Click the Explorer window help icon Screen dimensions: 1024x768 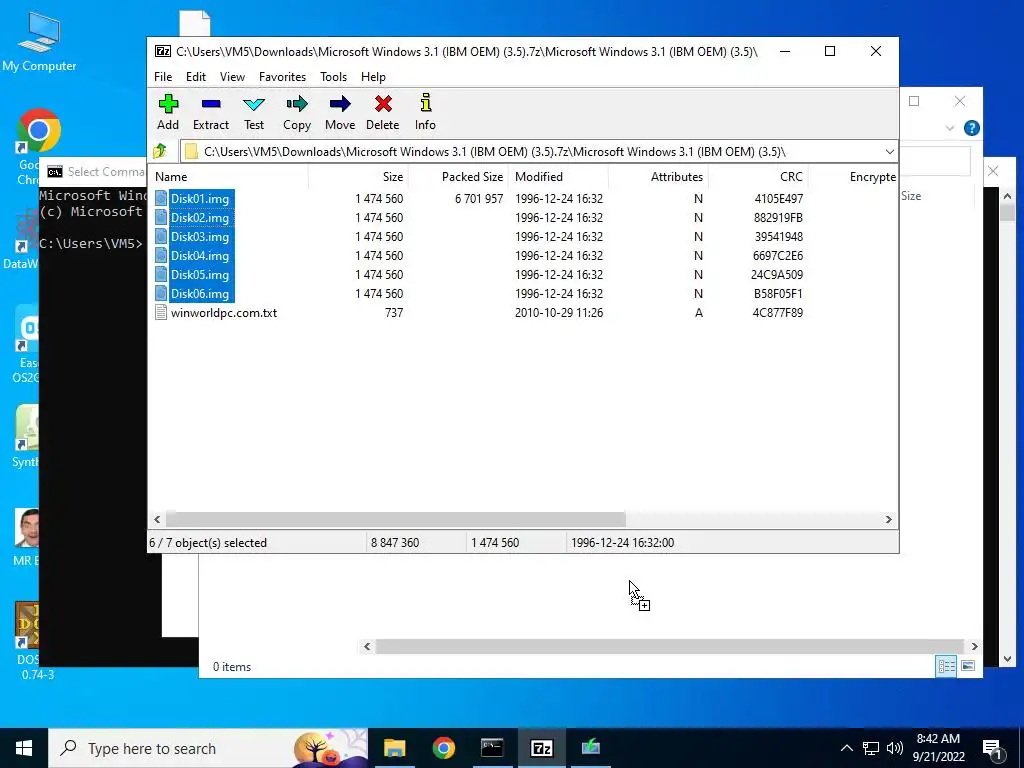point(971,128)
